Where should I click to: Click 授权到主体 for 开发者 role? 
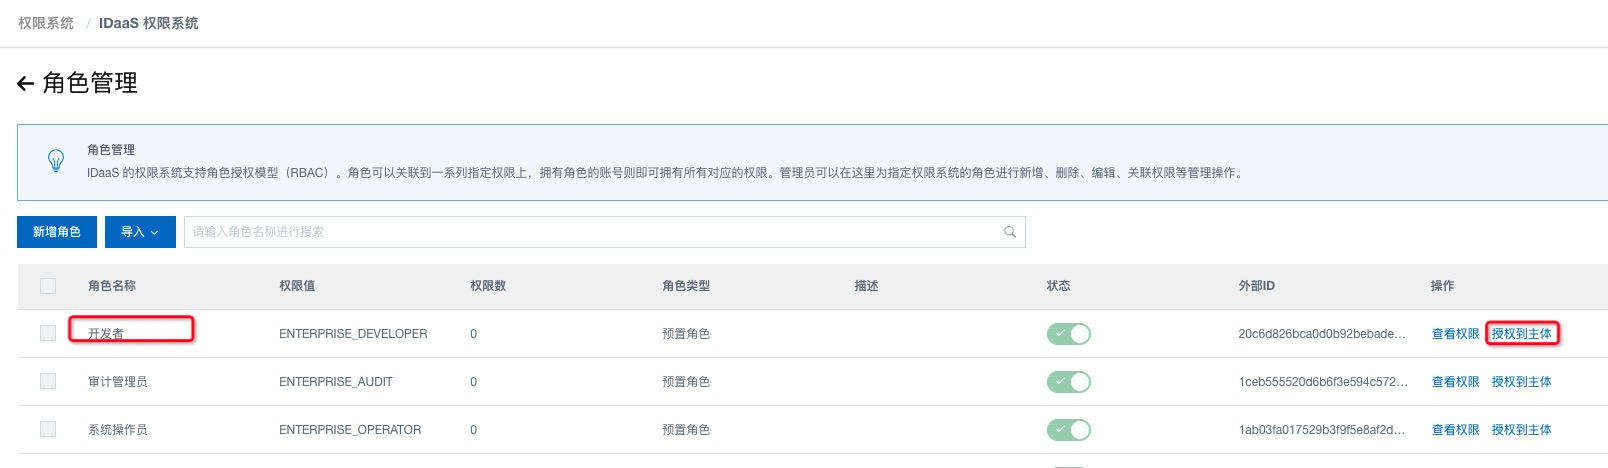(x=1521, y=334)
